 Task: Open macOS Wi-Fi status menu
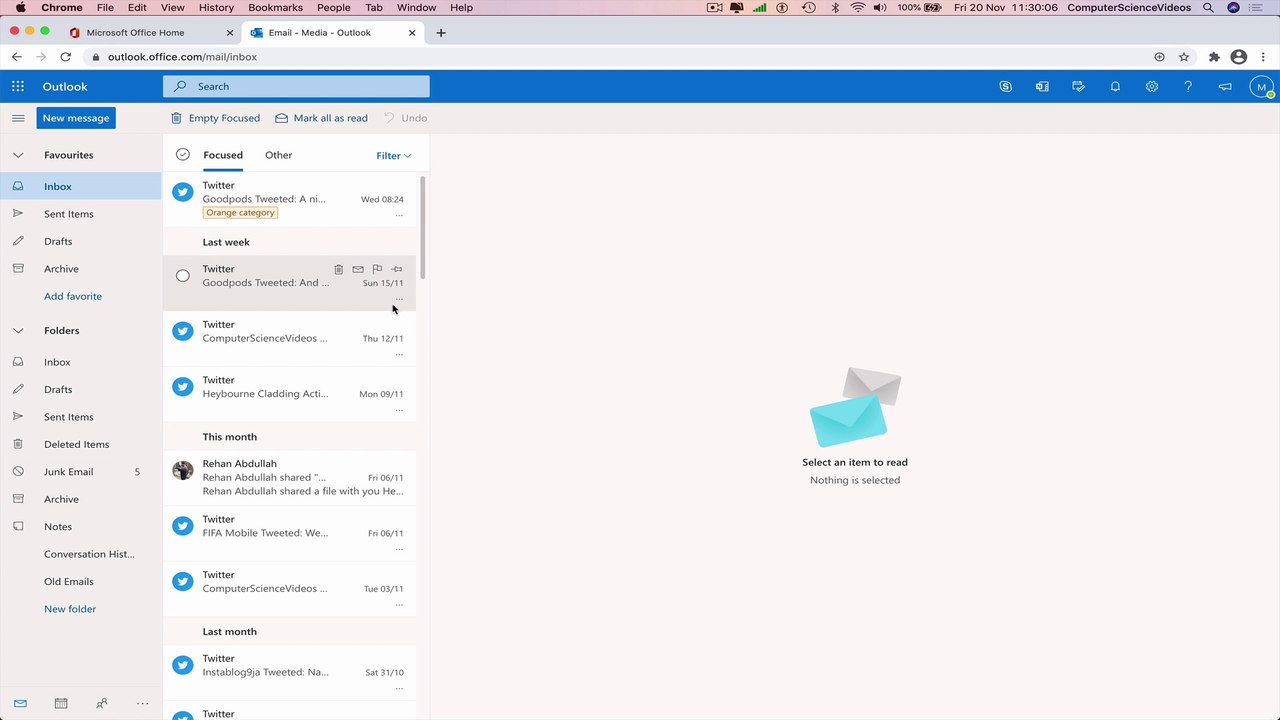click(x=858, y=7)
